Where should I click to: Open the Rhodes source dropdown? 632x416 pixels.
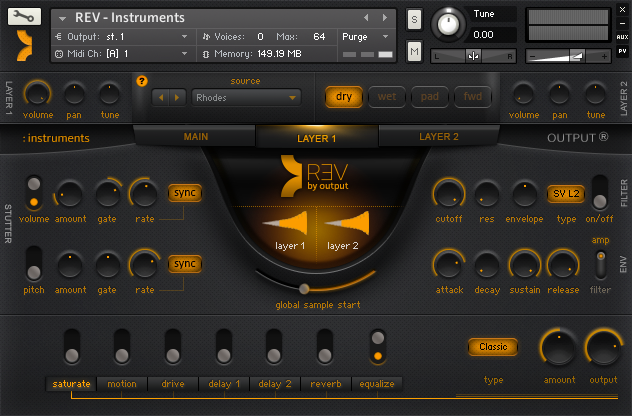(246, 98)
